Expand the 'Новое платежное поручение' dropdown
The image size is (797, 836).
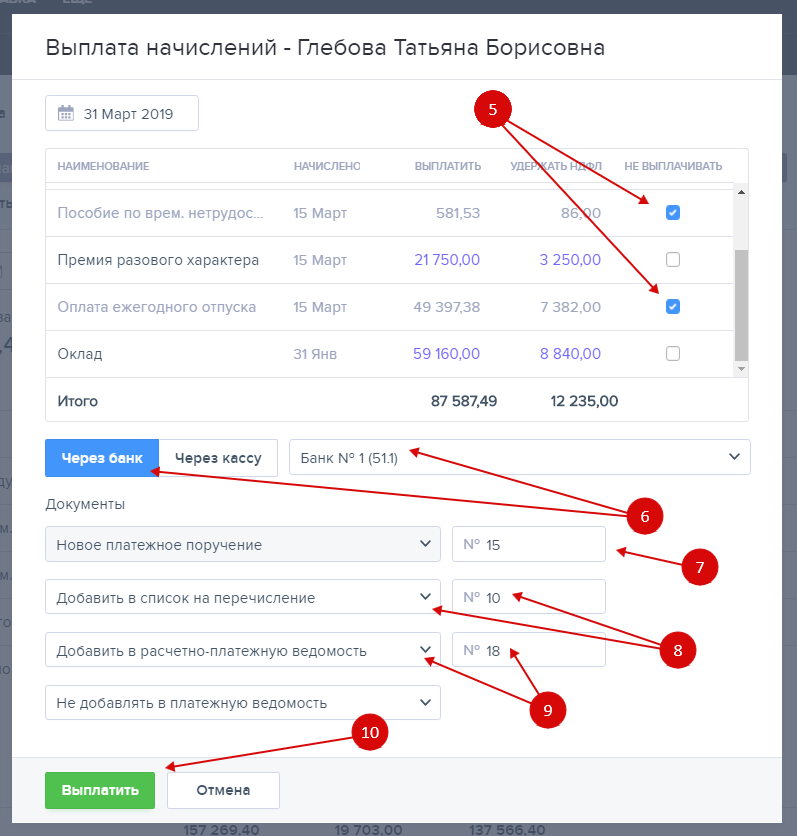click(x=242, y=545)
